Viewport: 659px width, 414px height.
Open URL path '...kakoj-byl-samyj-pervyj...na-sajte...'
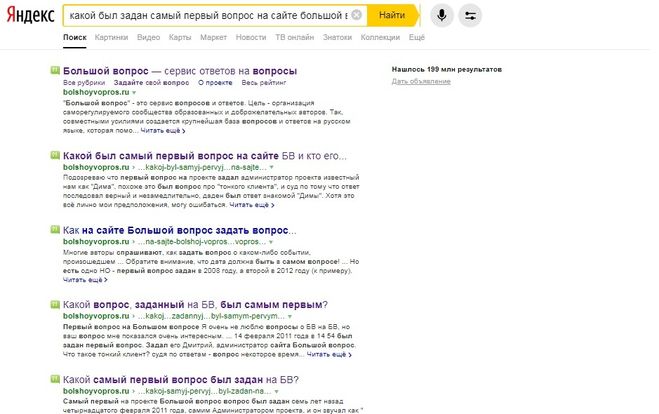click(x=202, y=167)
